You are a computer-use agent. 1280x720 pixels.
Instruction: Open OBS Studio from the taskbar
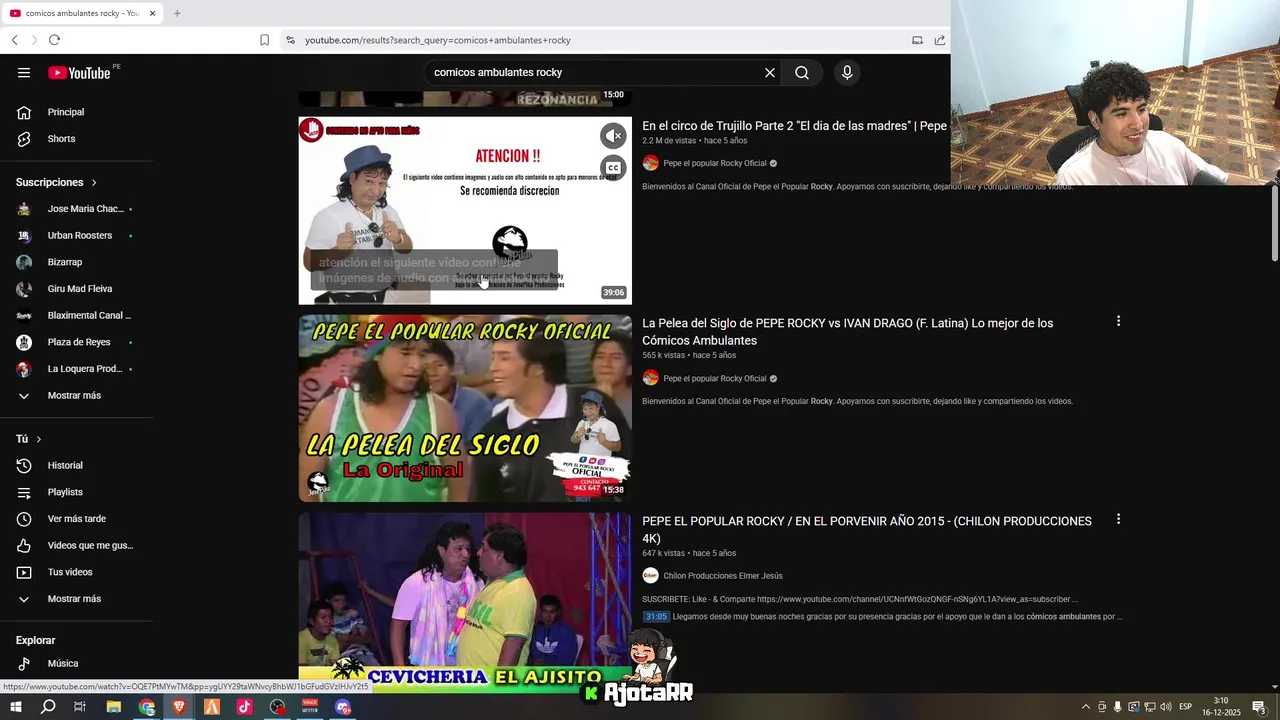[x=277, y=707]
